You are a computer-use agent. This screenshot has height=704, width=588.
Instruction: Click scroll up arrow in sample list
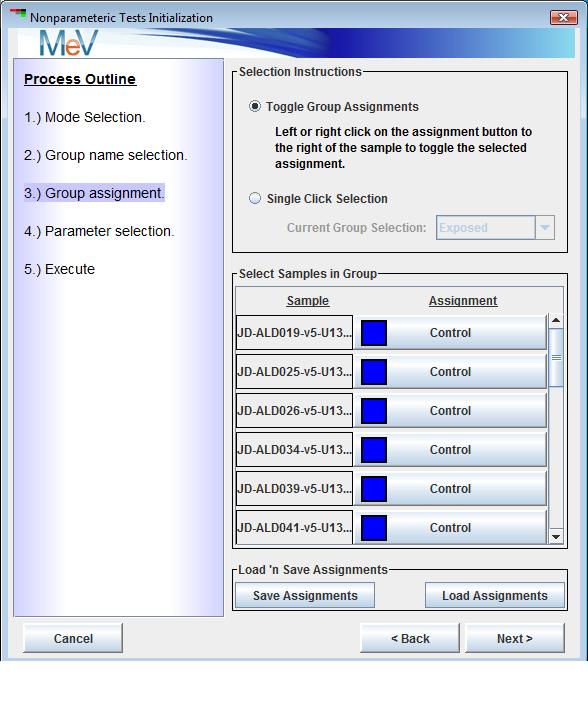pyautogui.click(x=556, y=321)
